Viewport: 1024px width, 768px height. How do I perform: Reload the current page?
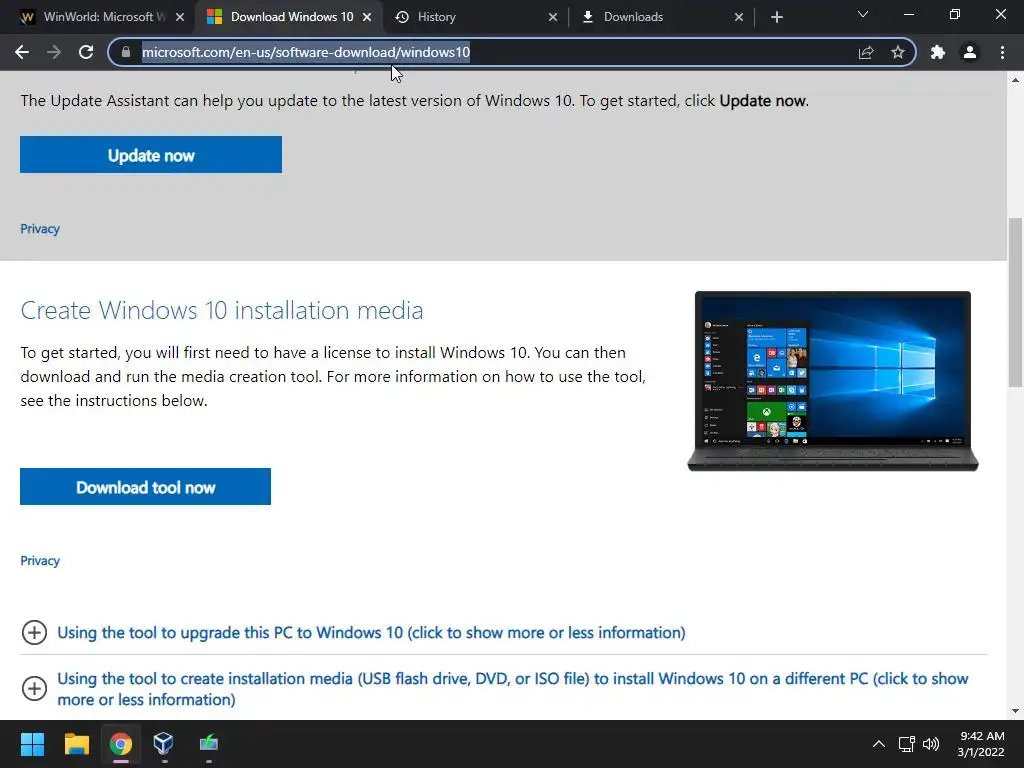tap(86, 52)
